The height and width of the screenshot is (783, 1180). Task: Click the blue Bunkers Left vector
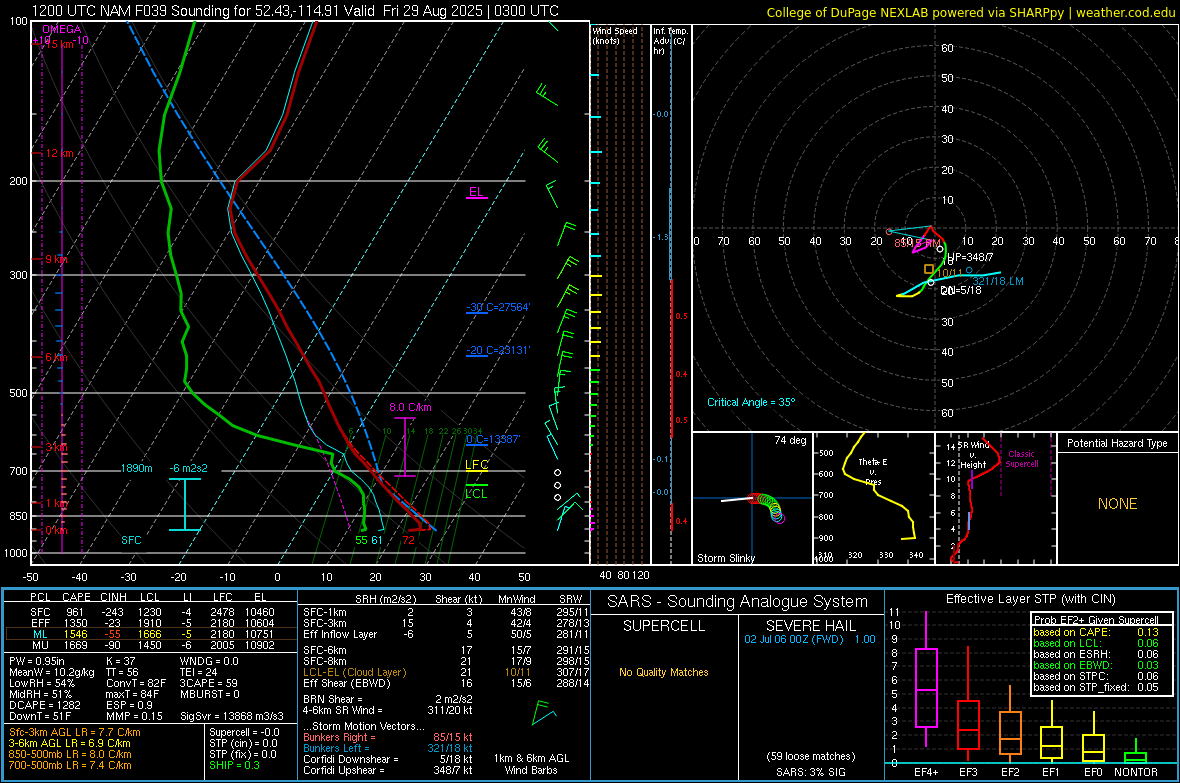[x=388, y=748]
